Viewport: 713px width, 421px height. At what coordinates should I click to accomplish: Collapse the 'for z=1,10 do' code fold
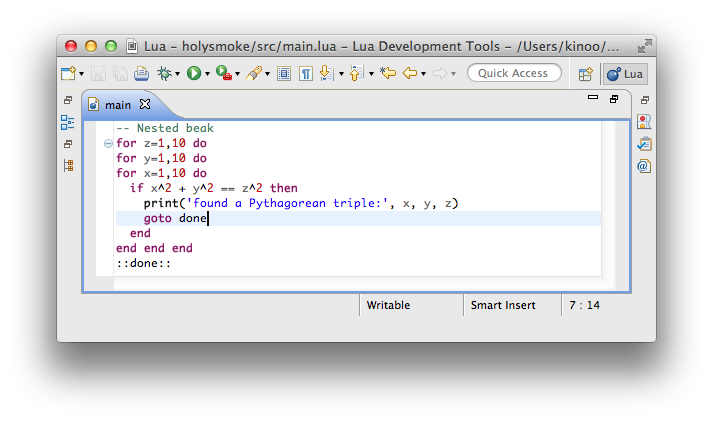tap(108, 144)
